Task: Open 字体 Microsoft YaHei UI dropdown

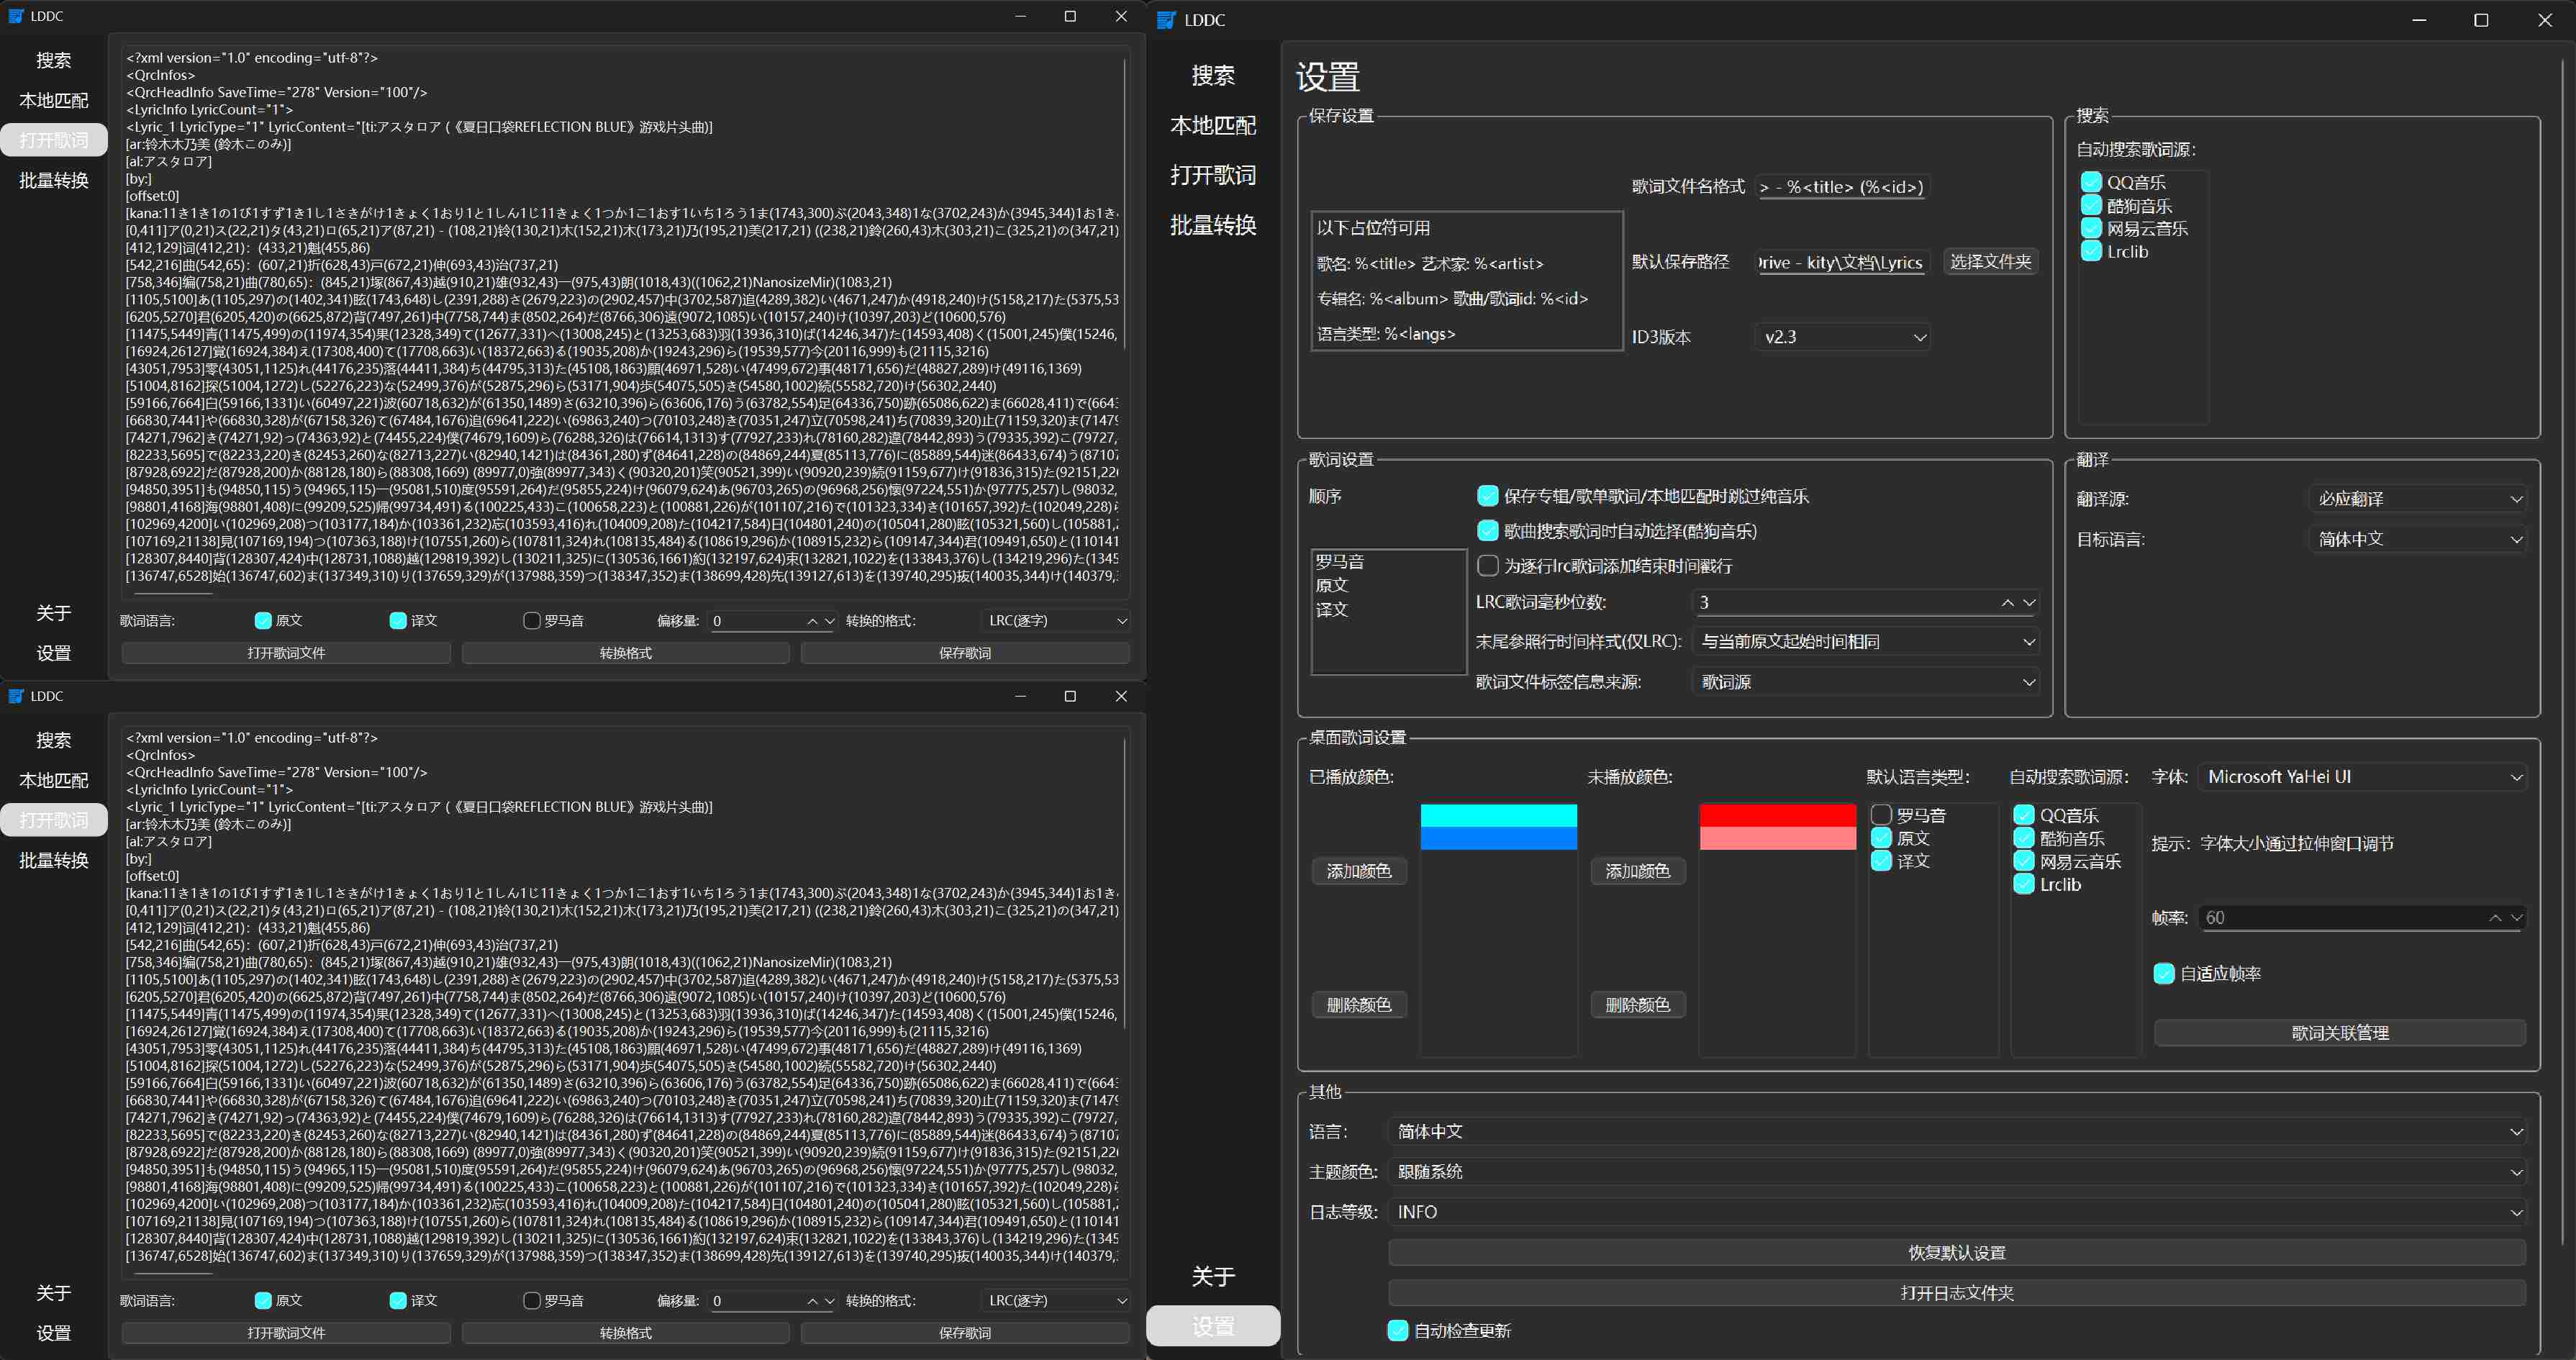Action: coord(2362,777)
